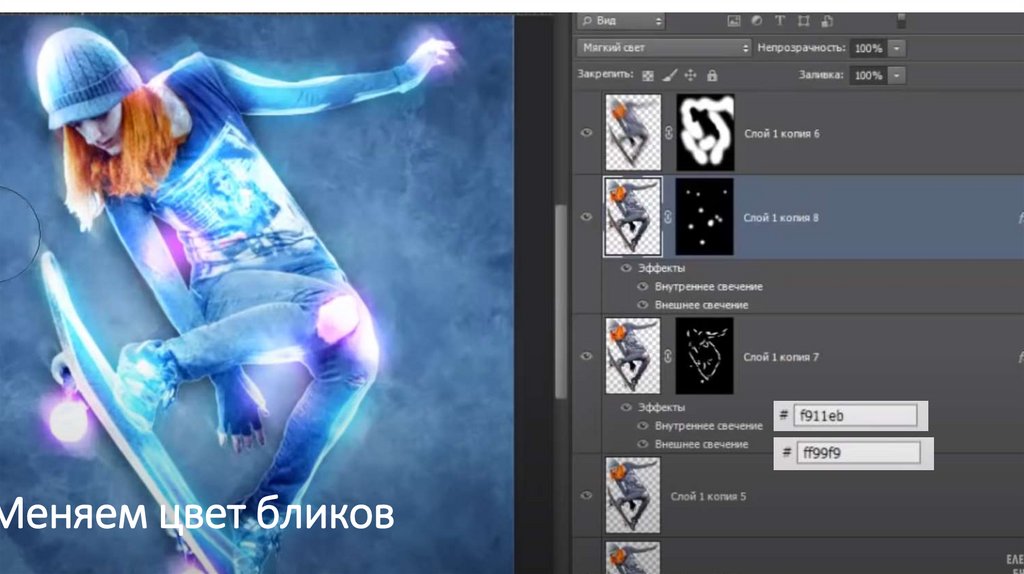Select layer name Слой 1 копия 7
The image size is (1024, 574).
pyautogui.click(x=781, y=357)
